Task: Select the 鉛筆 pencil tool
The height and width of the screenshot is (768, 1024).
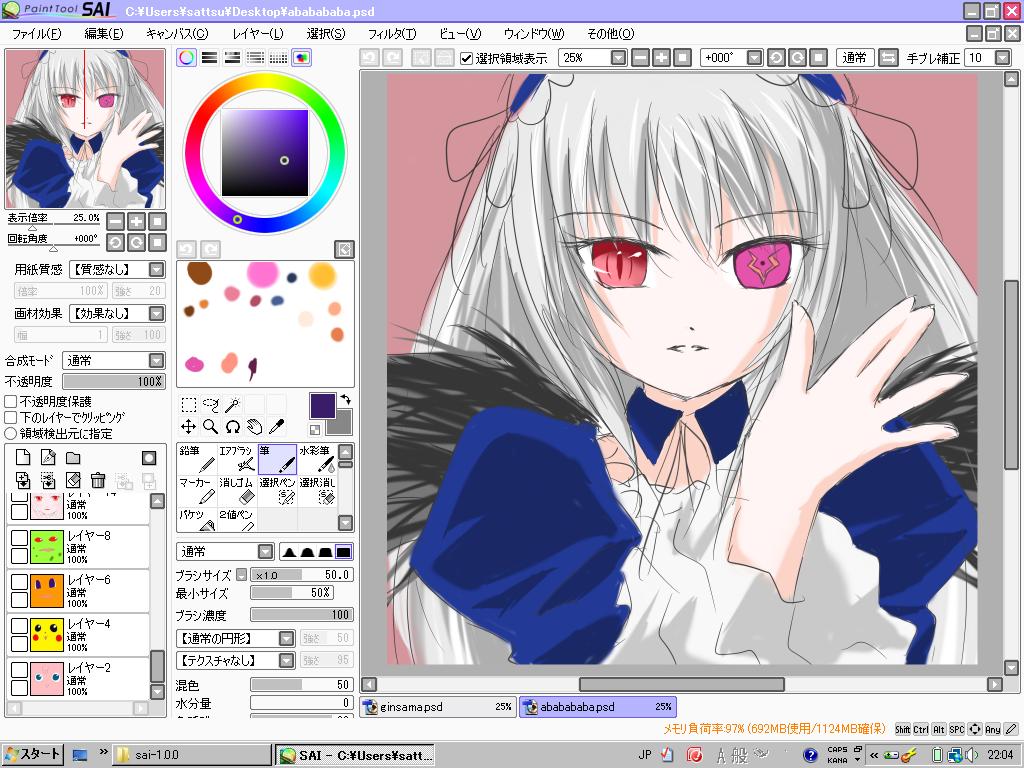Action: tap(197, 458)
